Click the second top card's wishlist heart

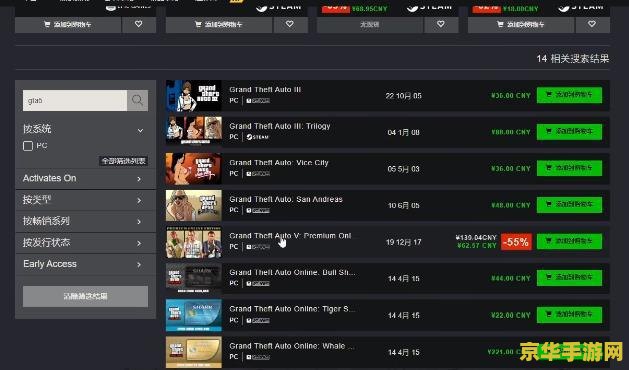pos(290,24)
